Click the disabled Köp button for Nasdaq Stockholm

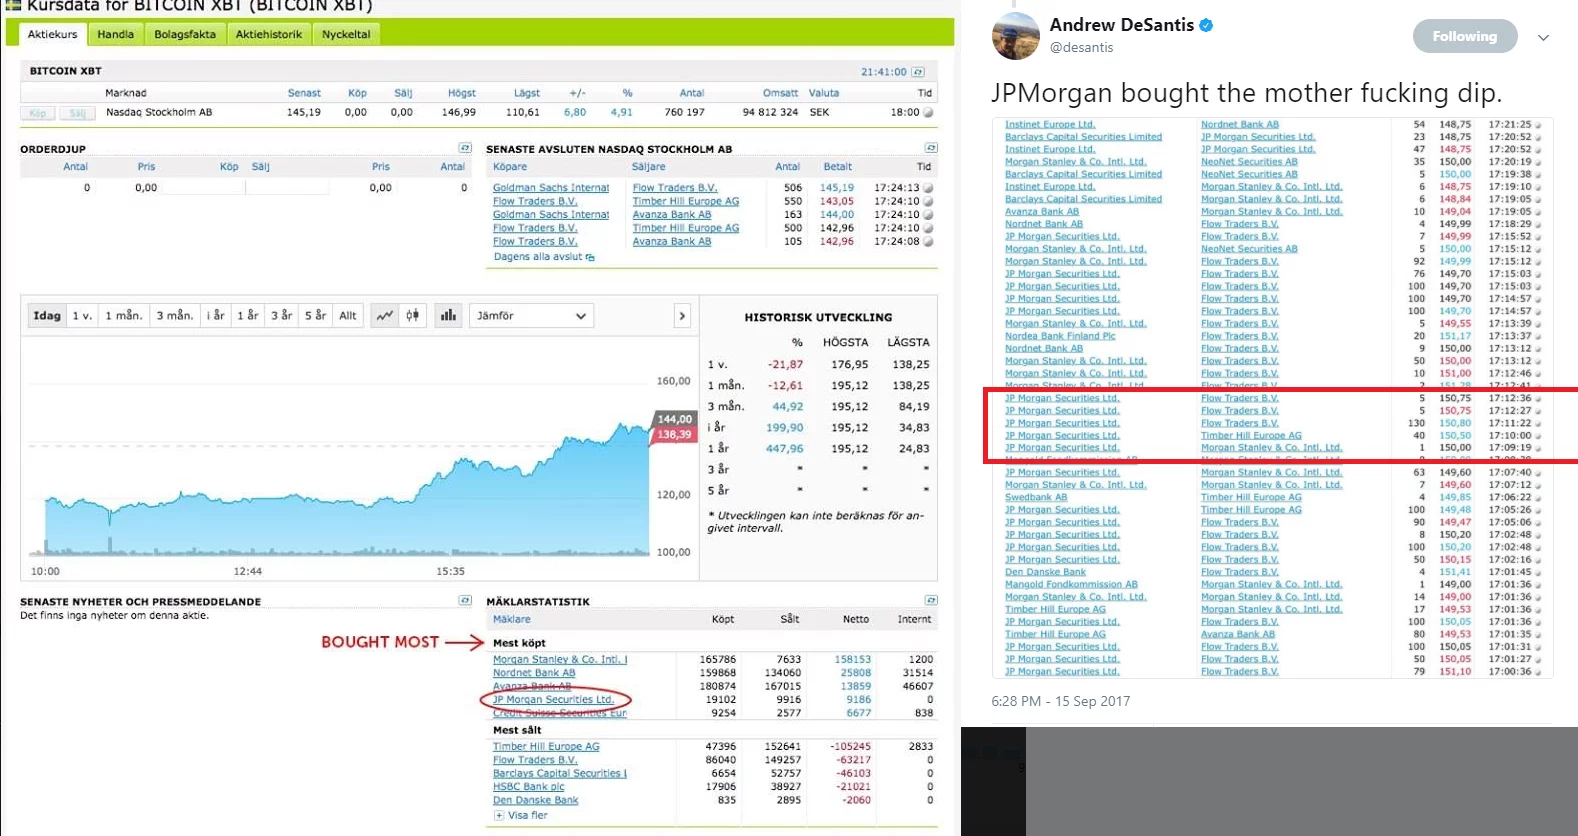coord(38,113)
